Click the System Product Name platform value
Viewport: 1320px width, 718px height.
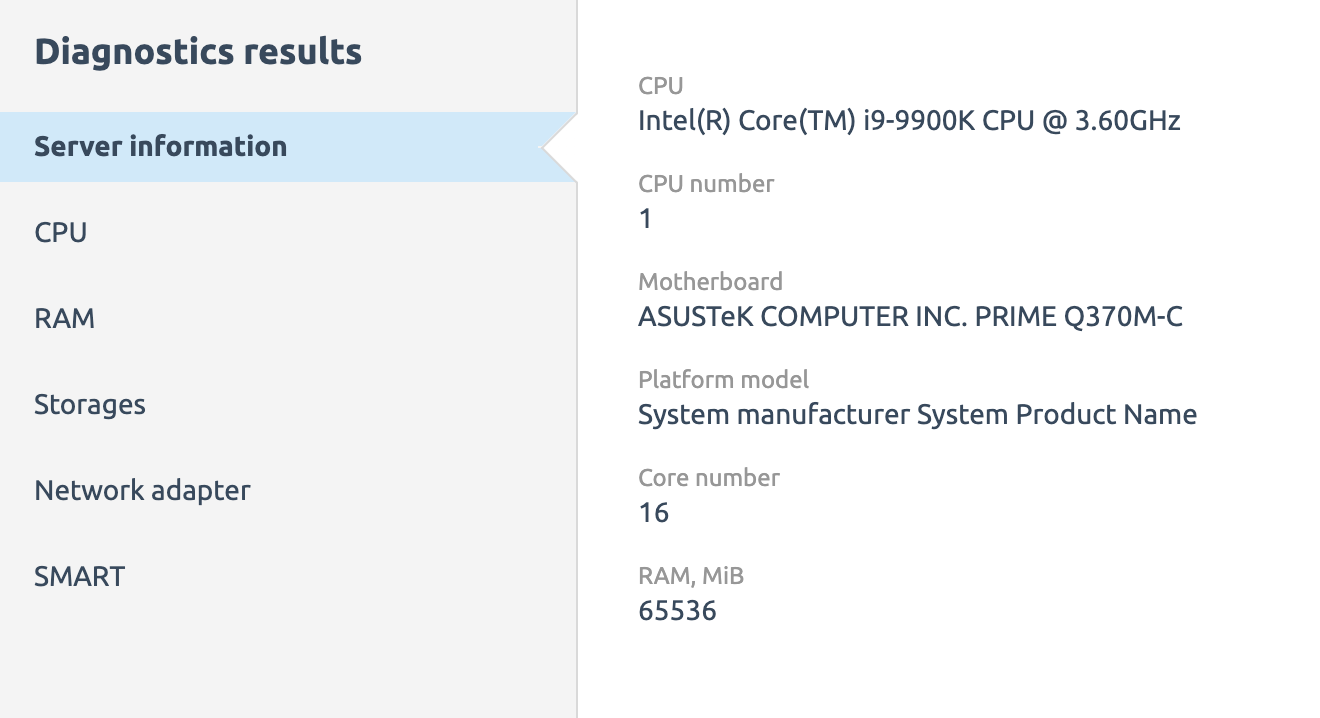click(x=917, y=415)
